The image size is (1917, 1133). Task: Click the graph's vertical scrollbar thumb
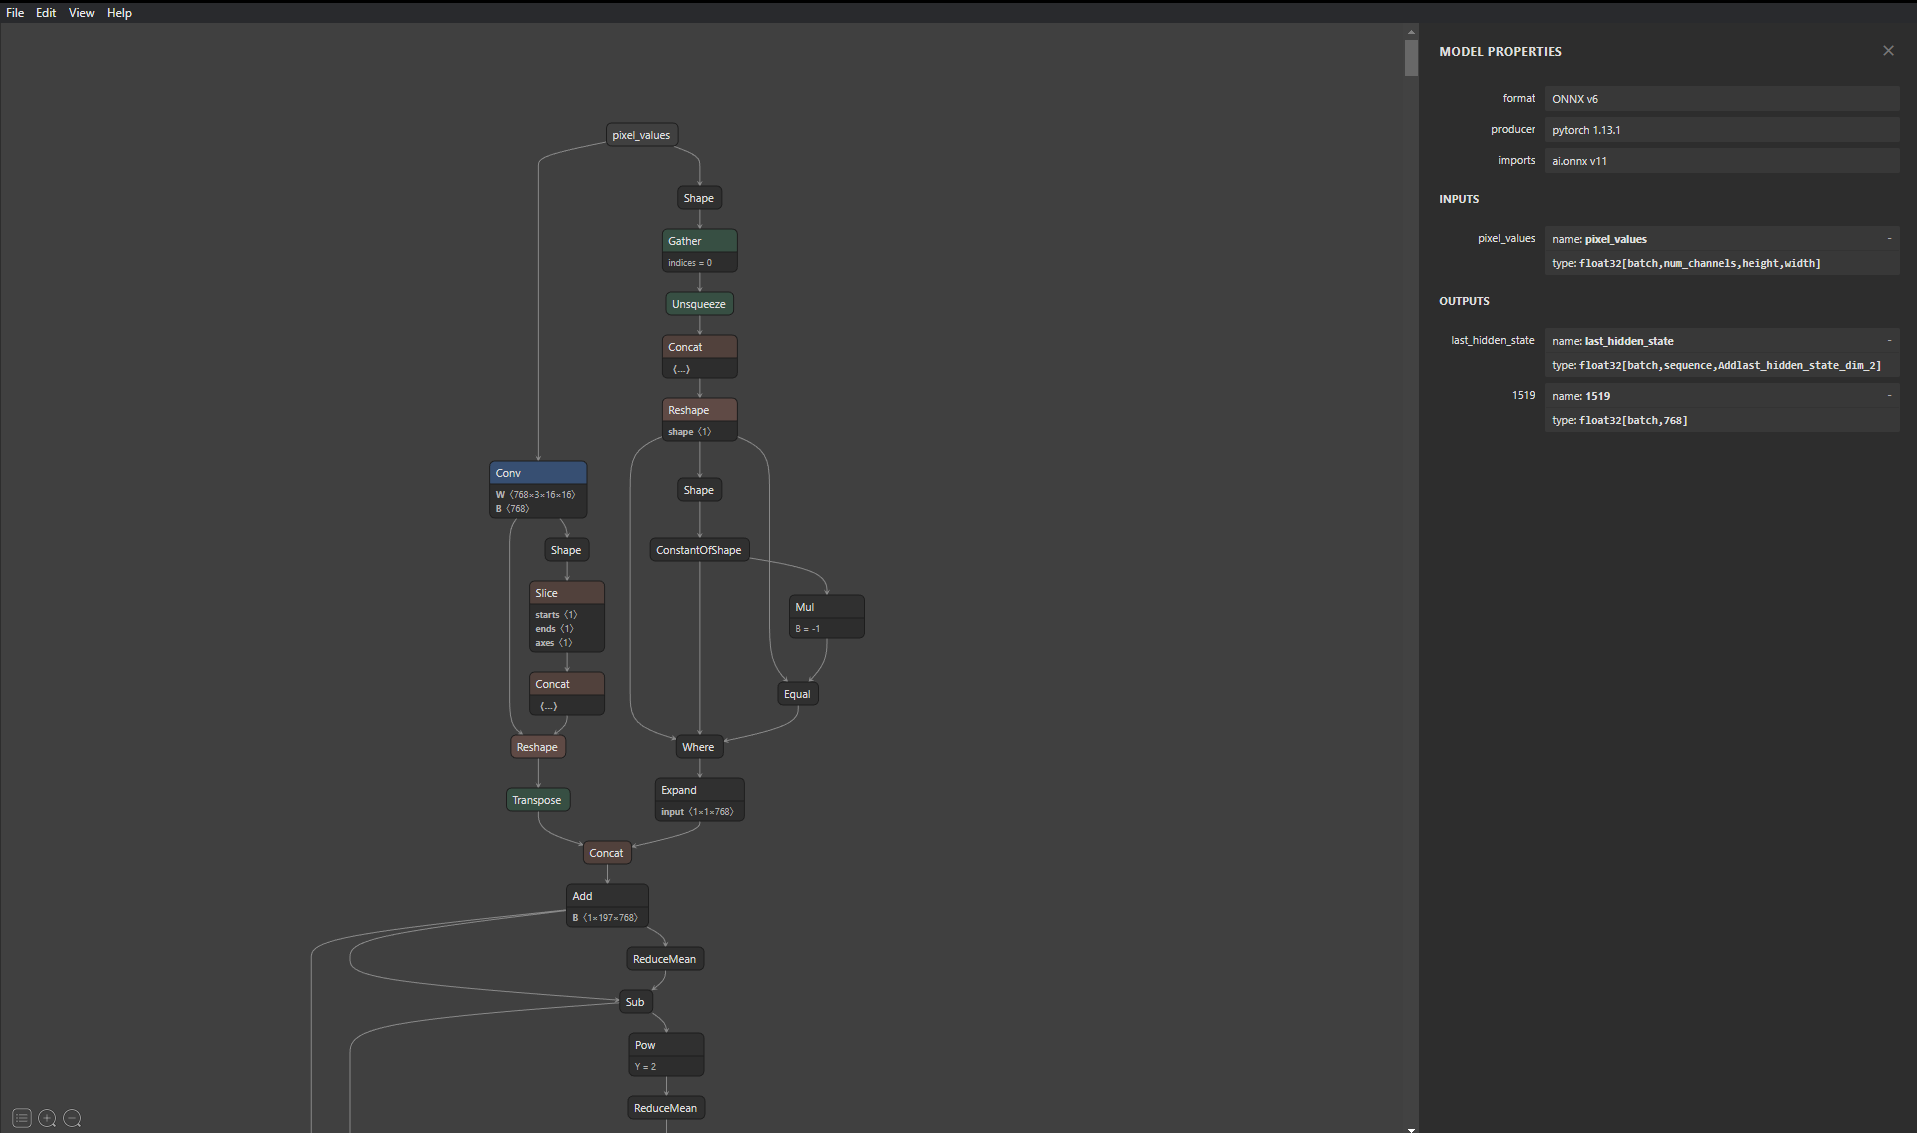coord(1410,58)
